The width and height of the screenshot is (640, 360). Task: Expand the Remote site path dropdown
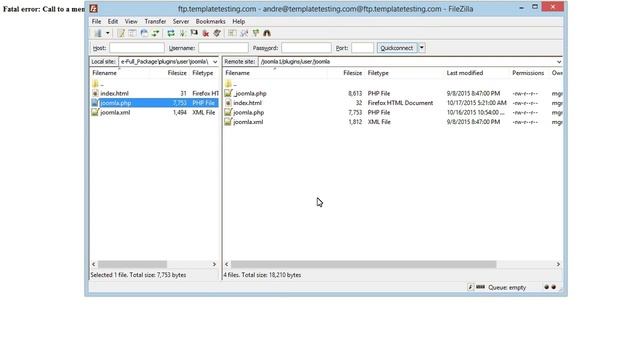(x=559, y=62)
